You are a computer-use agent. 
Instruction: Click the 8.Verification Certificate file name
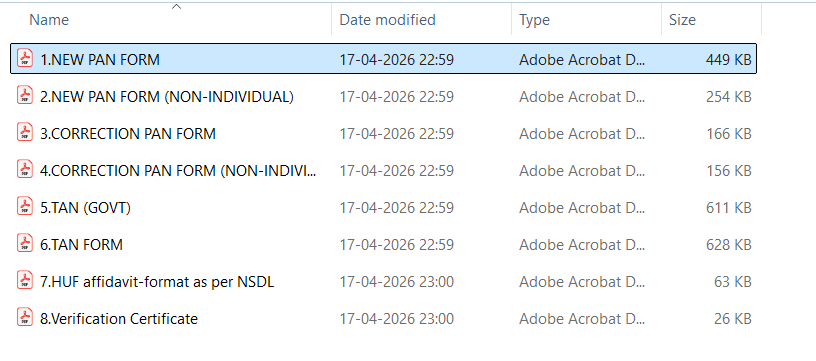(x=119, y=318)
